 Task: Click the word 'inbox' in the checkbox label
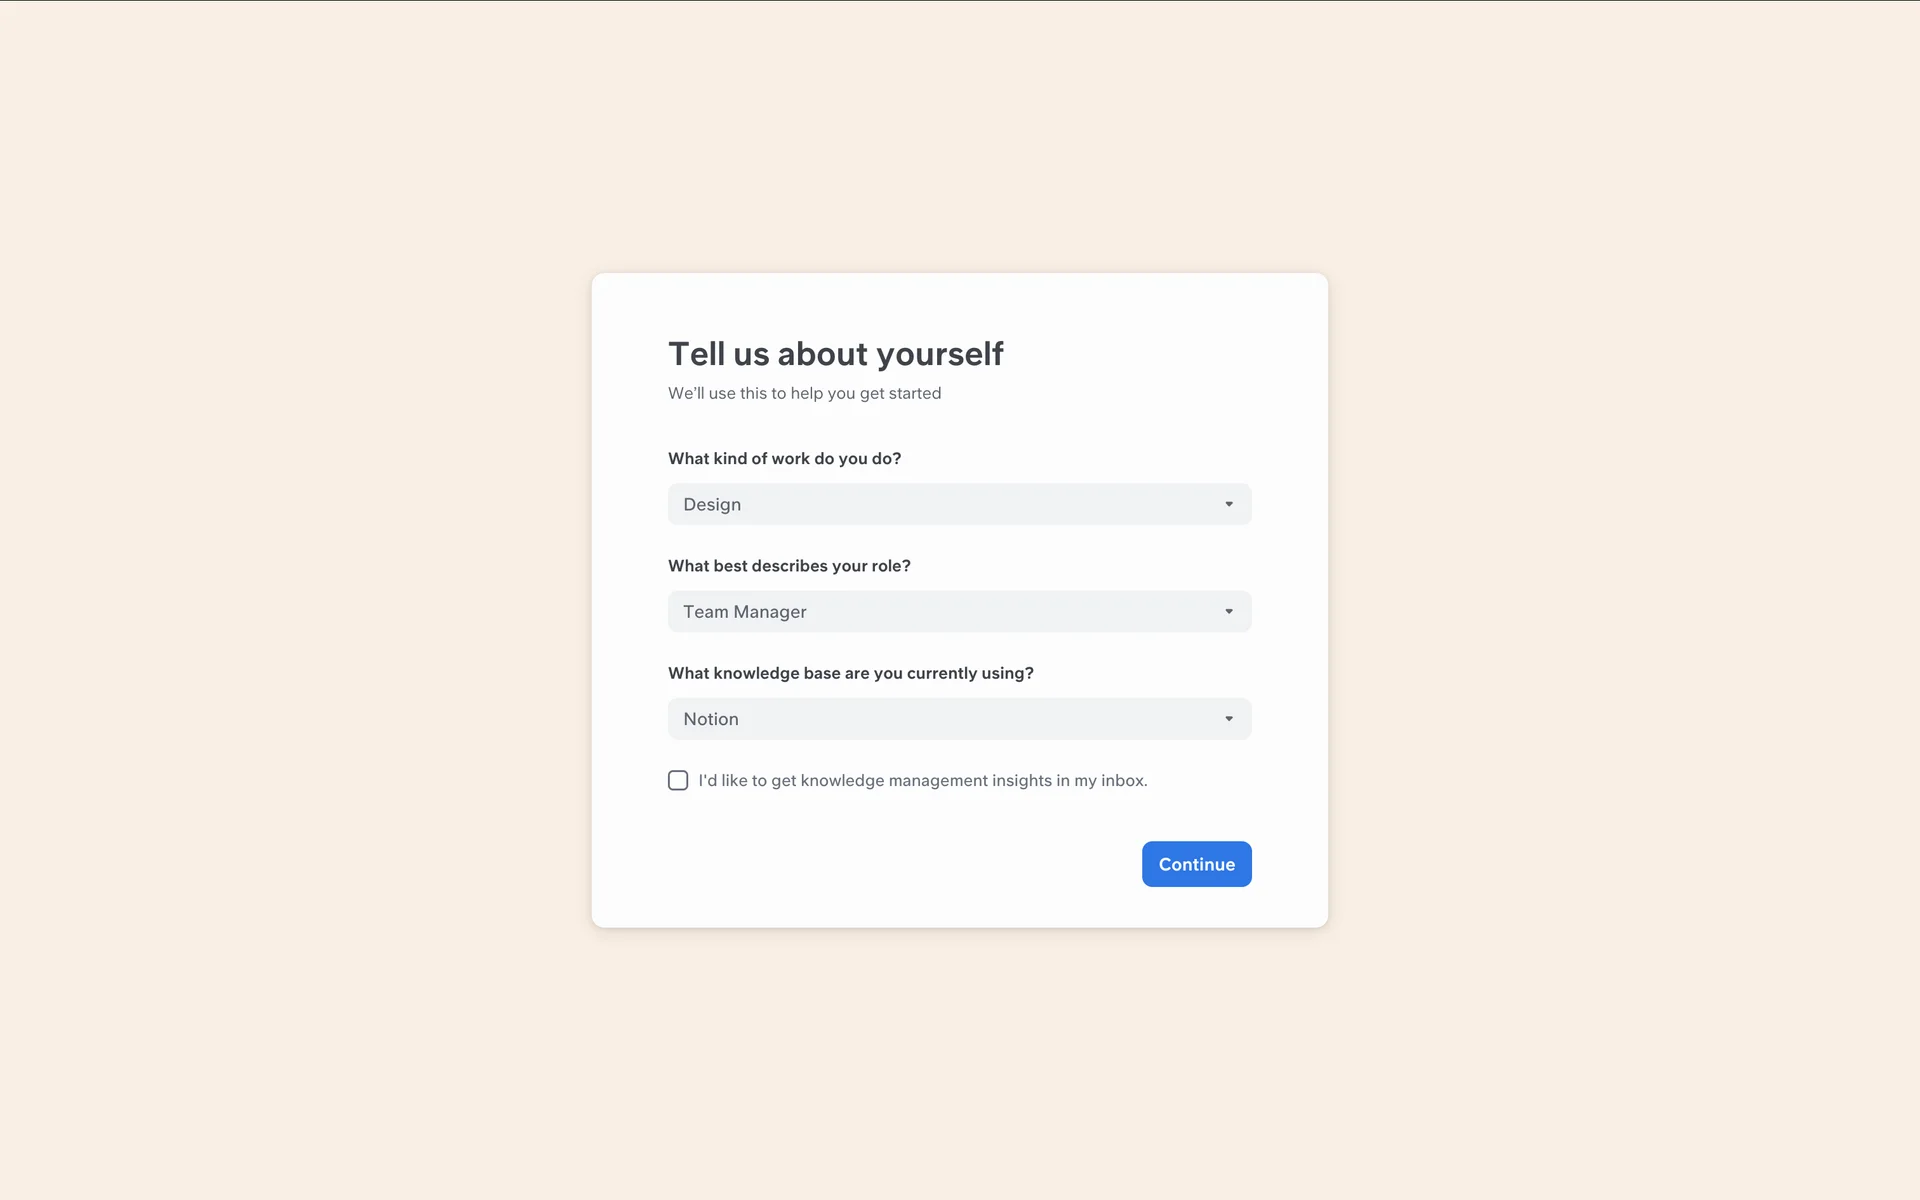pyautogui.click(x=1122, y=780)
